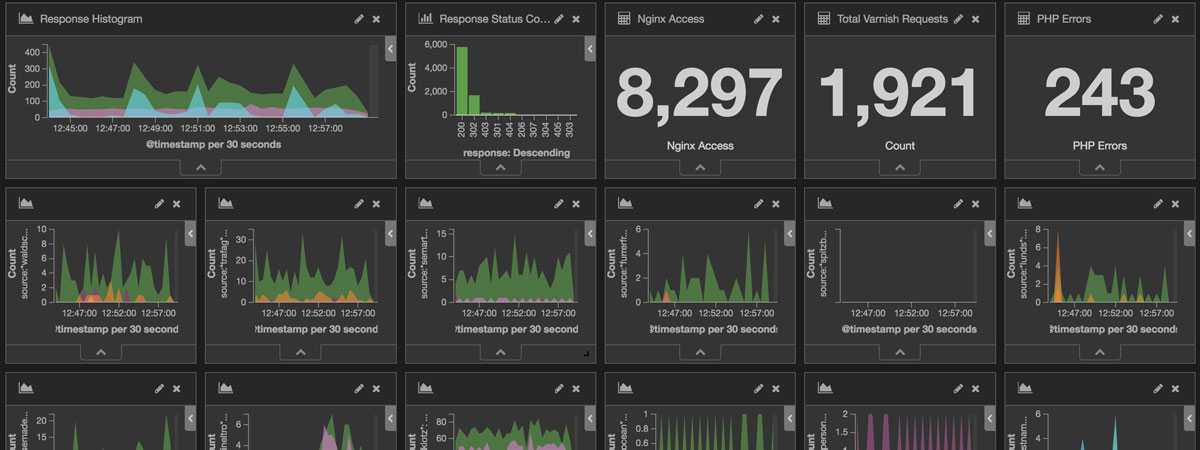
Task: Edit the empty source:"spitzb..." chart panel
Action: point(959,204)
